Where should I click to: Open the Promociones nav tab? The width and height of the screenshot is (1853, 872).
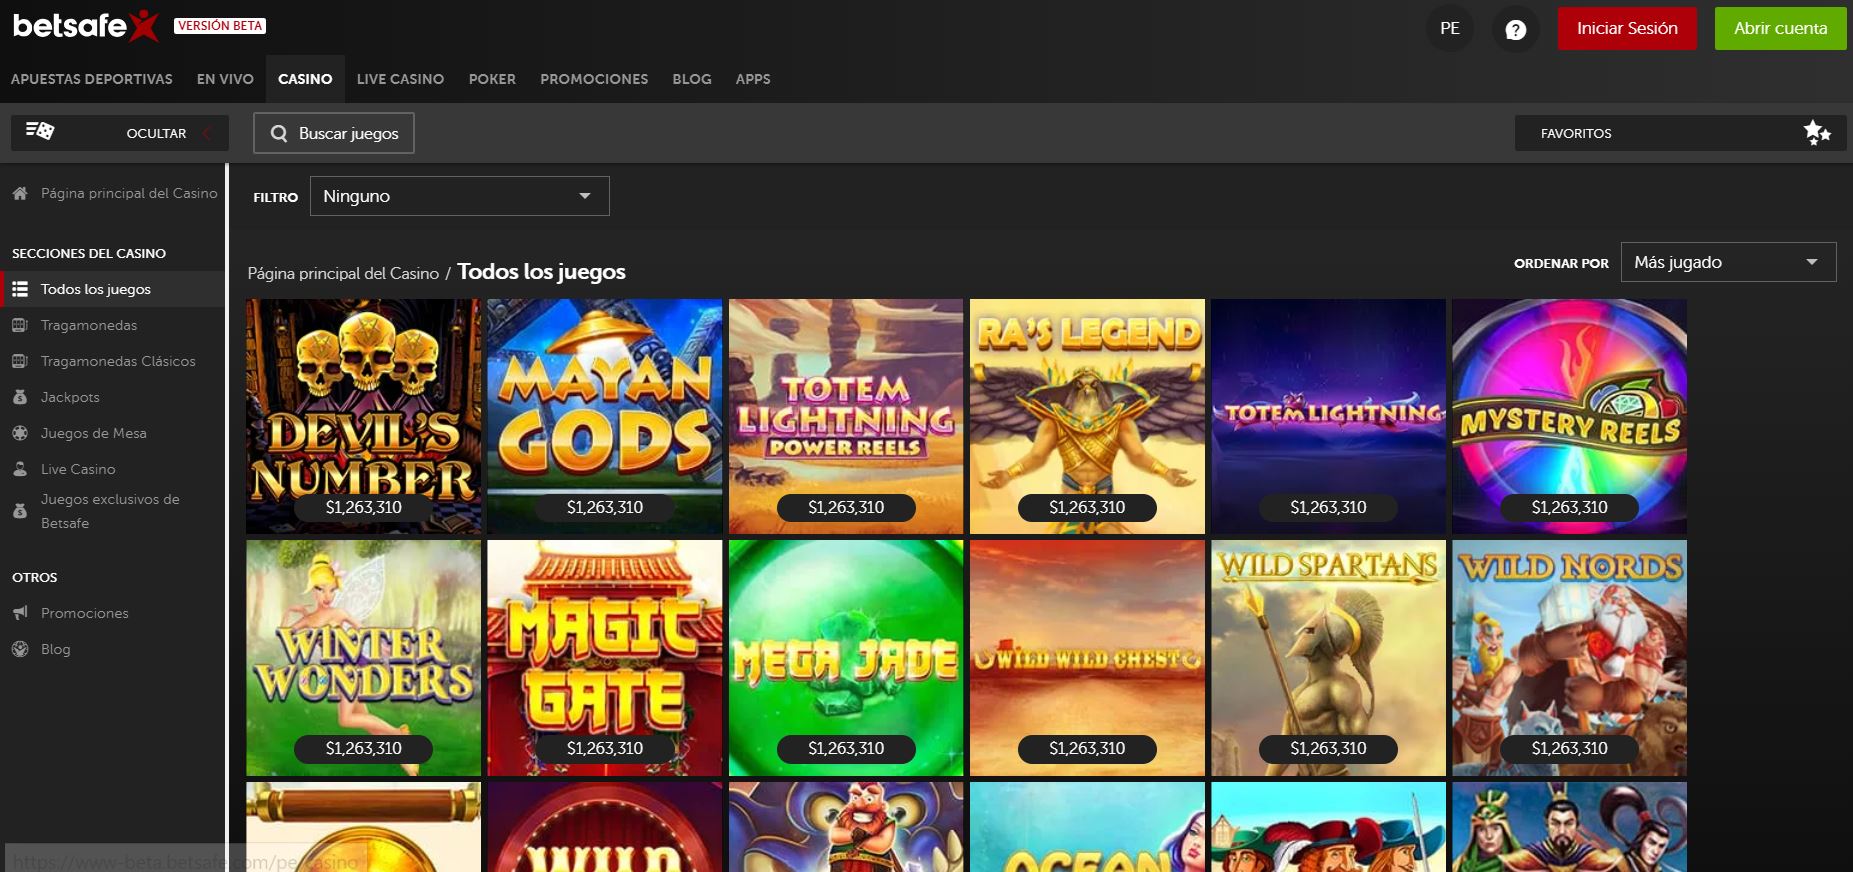pos(594,79)
